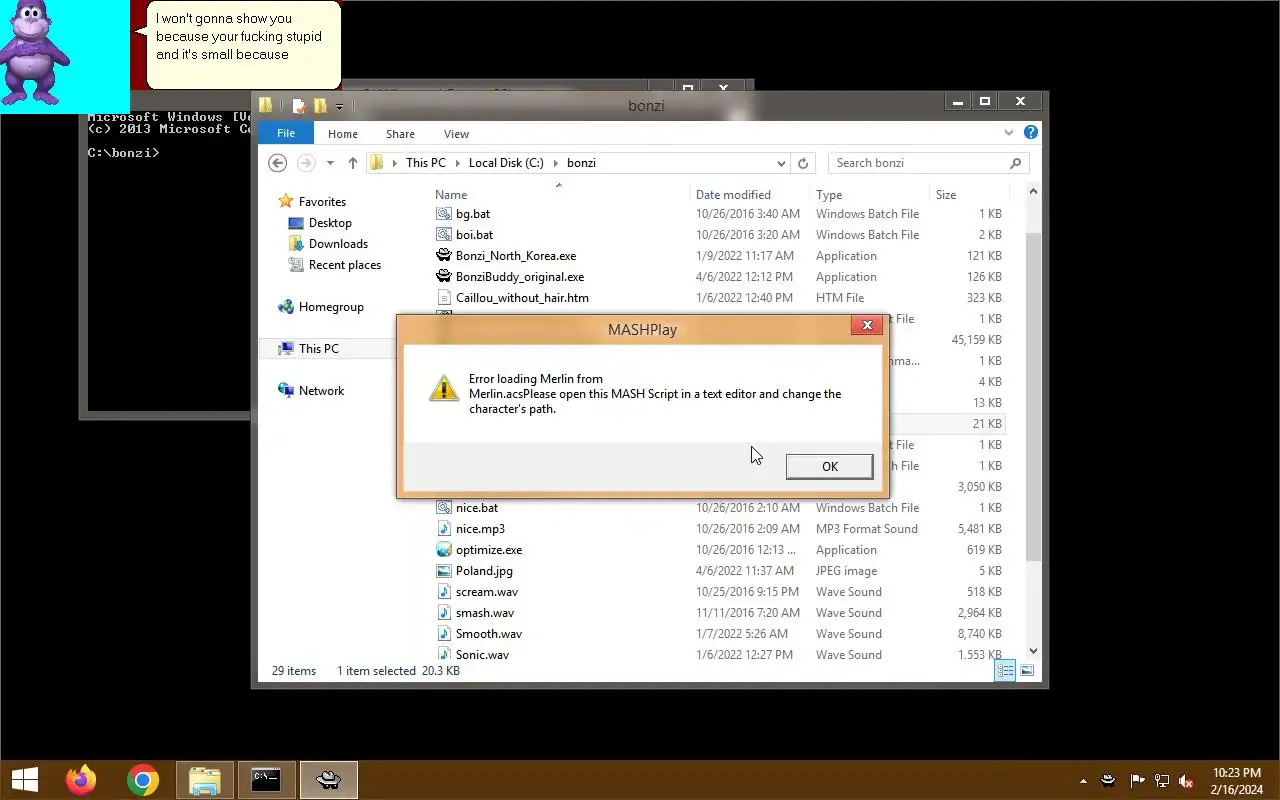Select Network in the navigation pane
Image resolution: width=1280 pixels, height=800 pixels.
click(321, 391)
